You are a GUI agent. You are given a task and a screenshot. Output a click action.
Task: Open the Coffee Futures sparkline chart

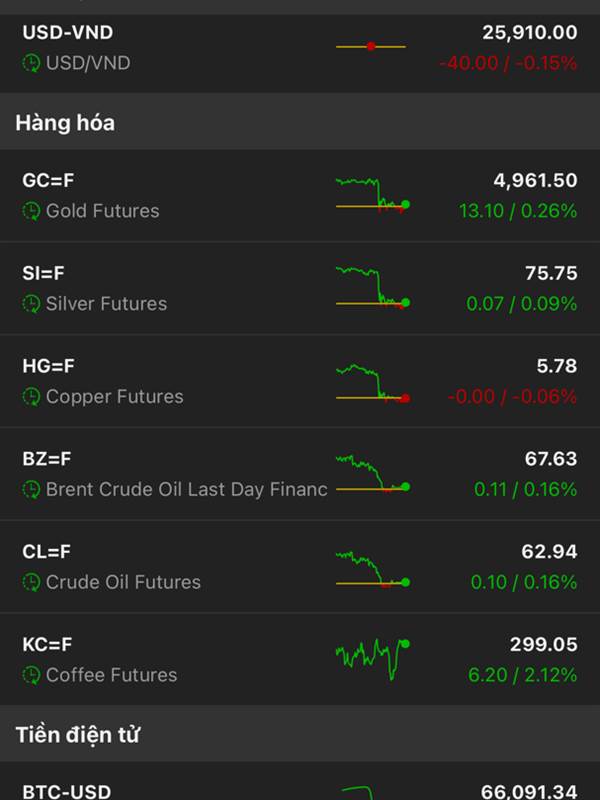(372, 657)
